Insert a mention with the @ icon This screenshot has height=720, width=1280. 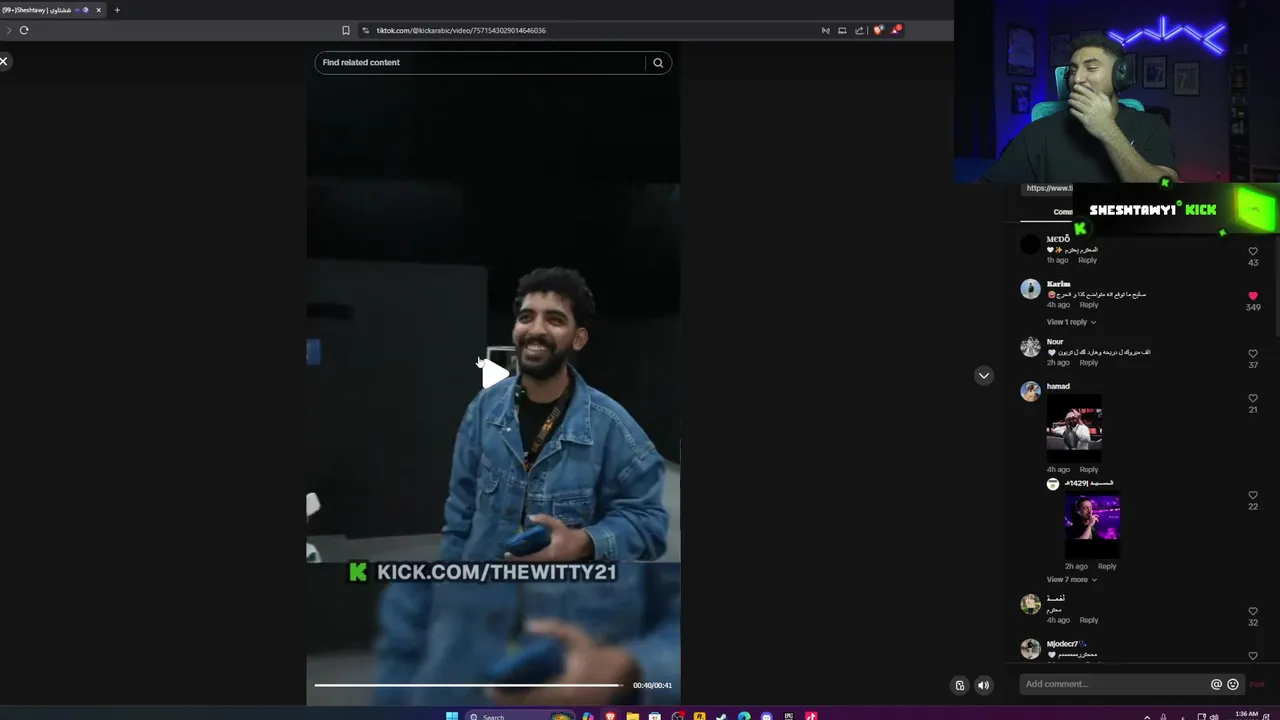[1216, 684]
